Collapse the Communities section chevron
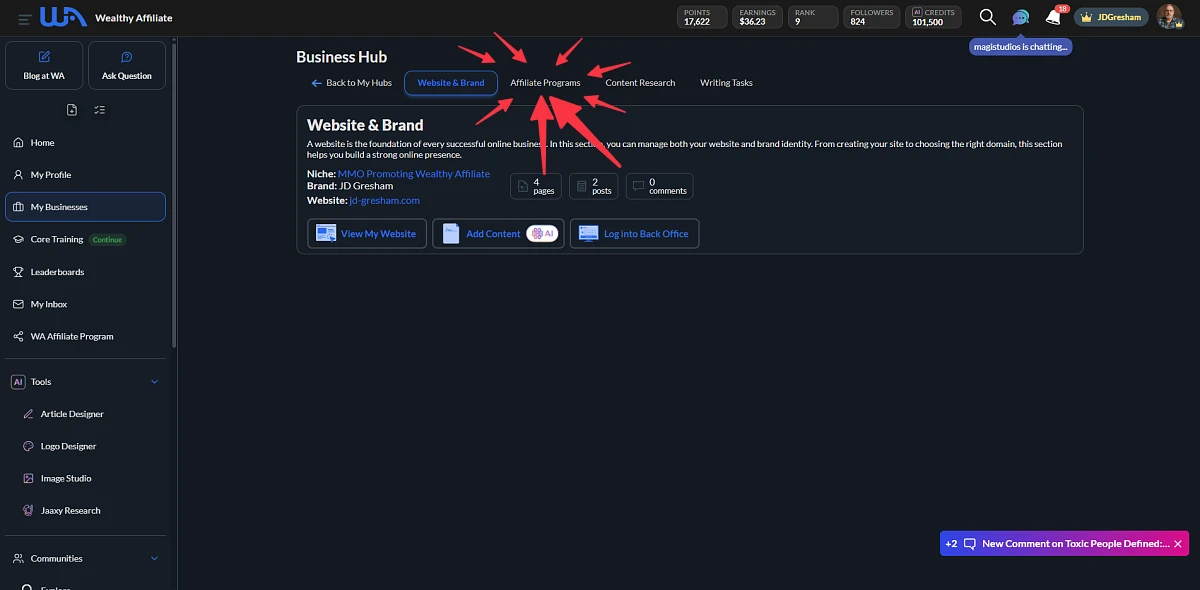This screenshot has width=1200, height=590. pyautogui.click(x=154, y=558)
